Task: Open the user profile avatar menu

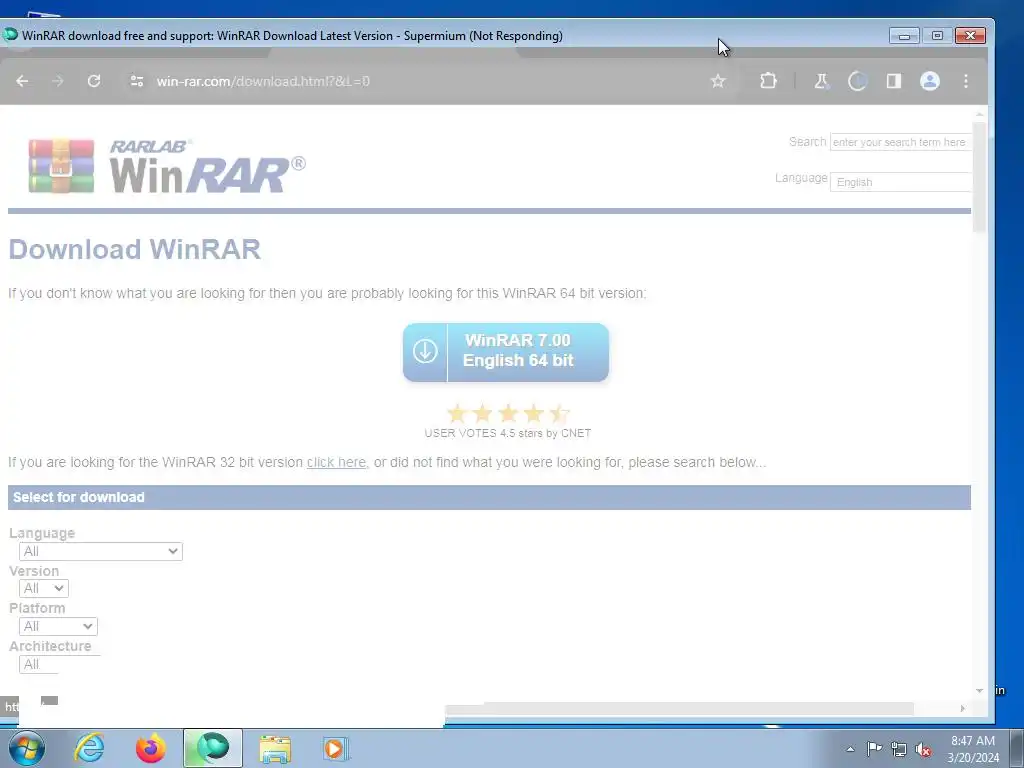Action: [x=929, y=81]
